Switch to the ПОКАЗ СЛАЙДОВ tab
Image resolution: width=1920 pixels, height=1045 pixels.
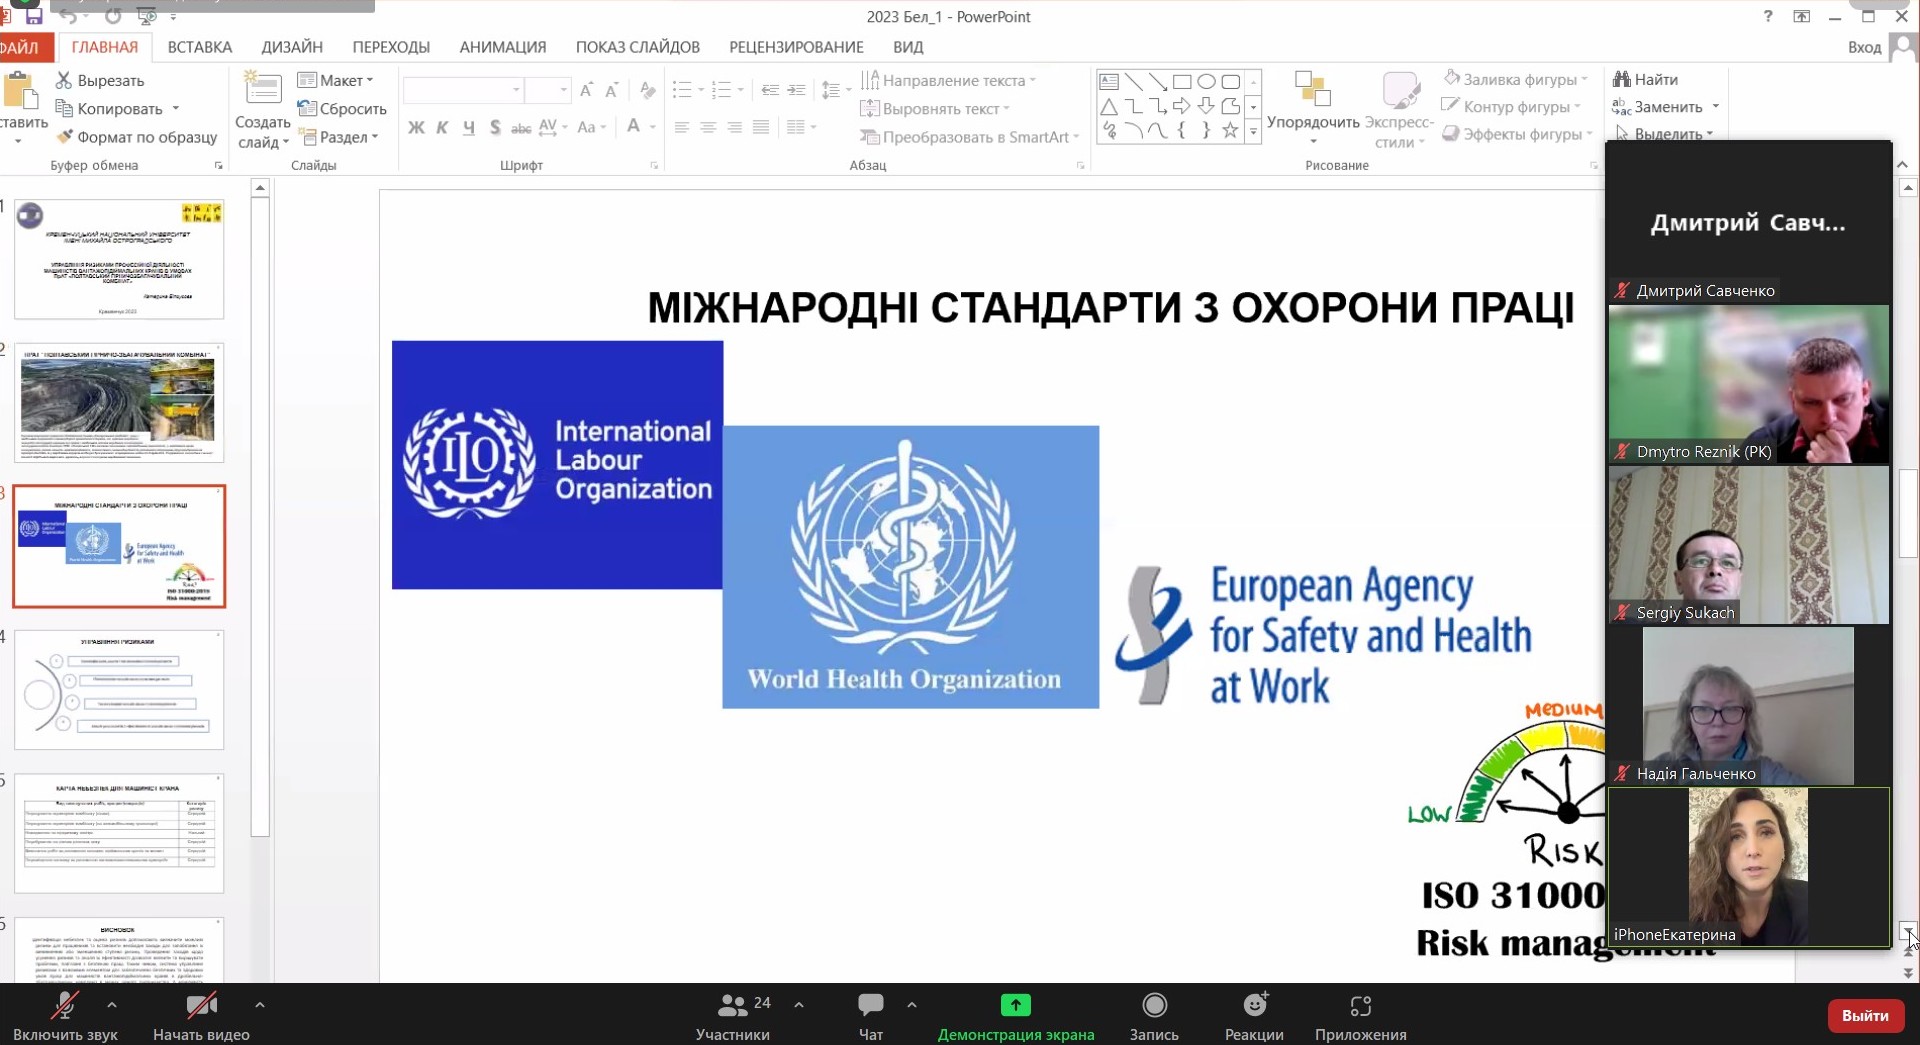(638, 47)
